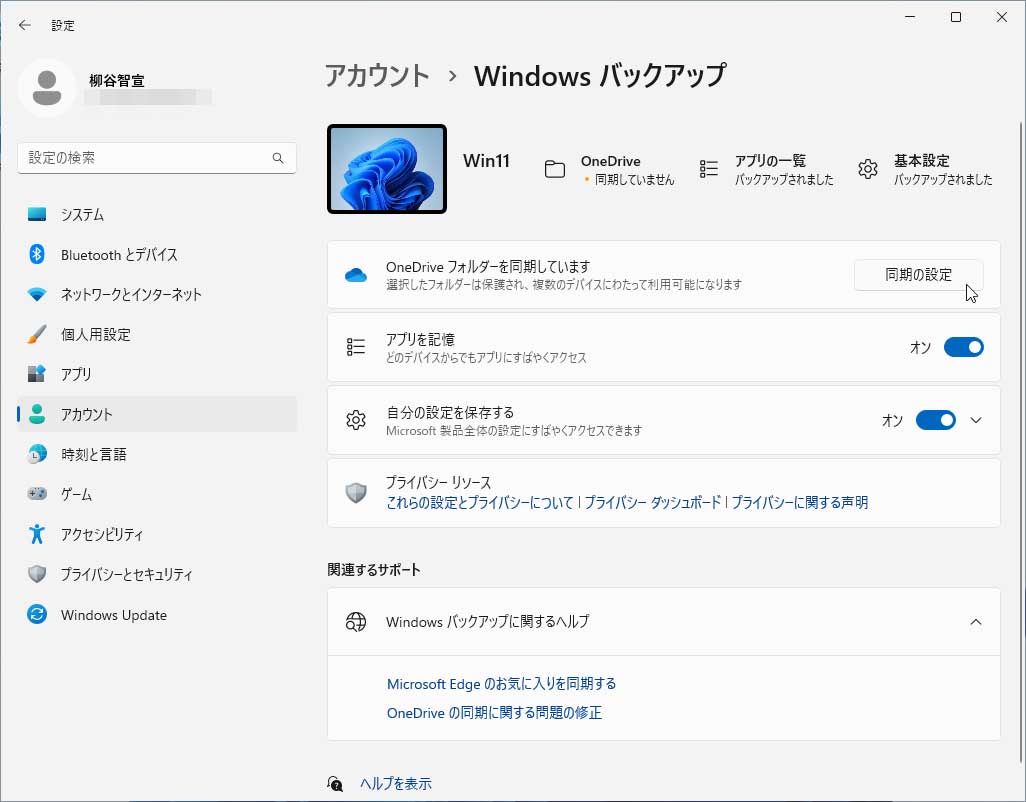Open the 時刻と言語 category
The height and width of the screenshot is (802, 1026).
[x=157, y=454]
